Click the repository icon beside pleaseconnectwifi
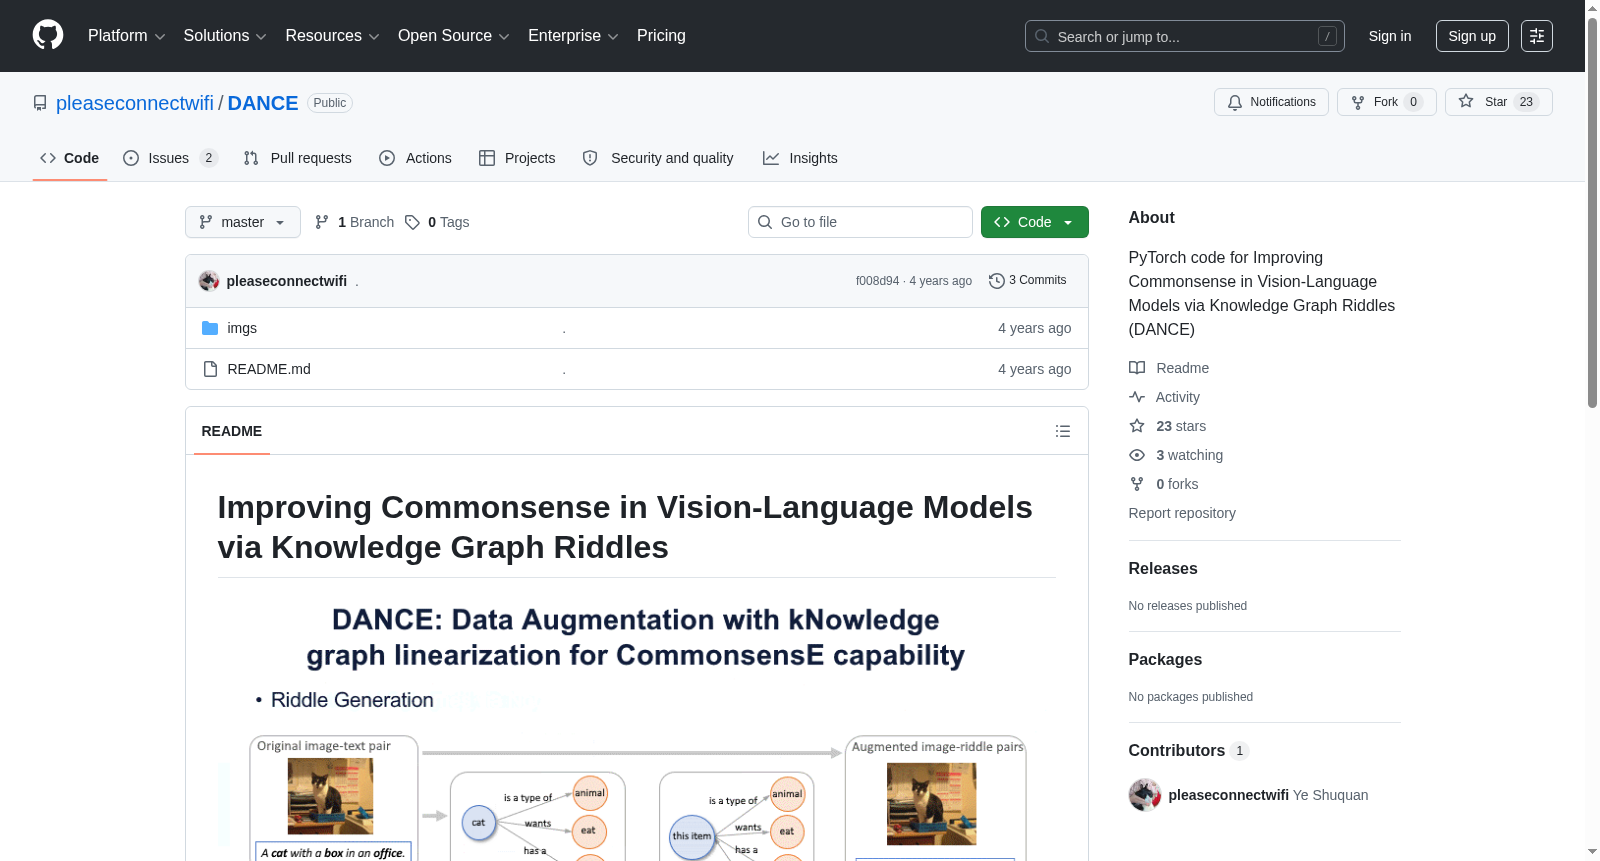Image resolution: width=1600 pixels, height=861 pixels. [x=40, y=103]
